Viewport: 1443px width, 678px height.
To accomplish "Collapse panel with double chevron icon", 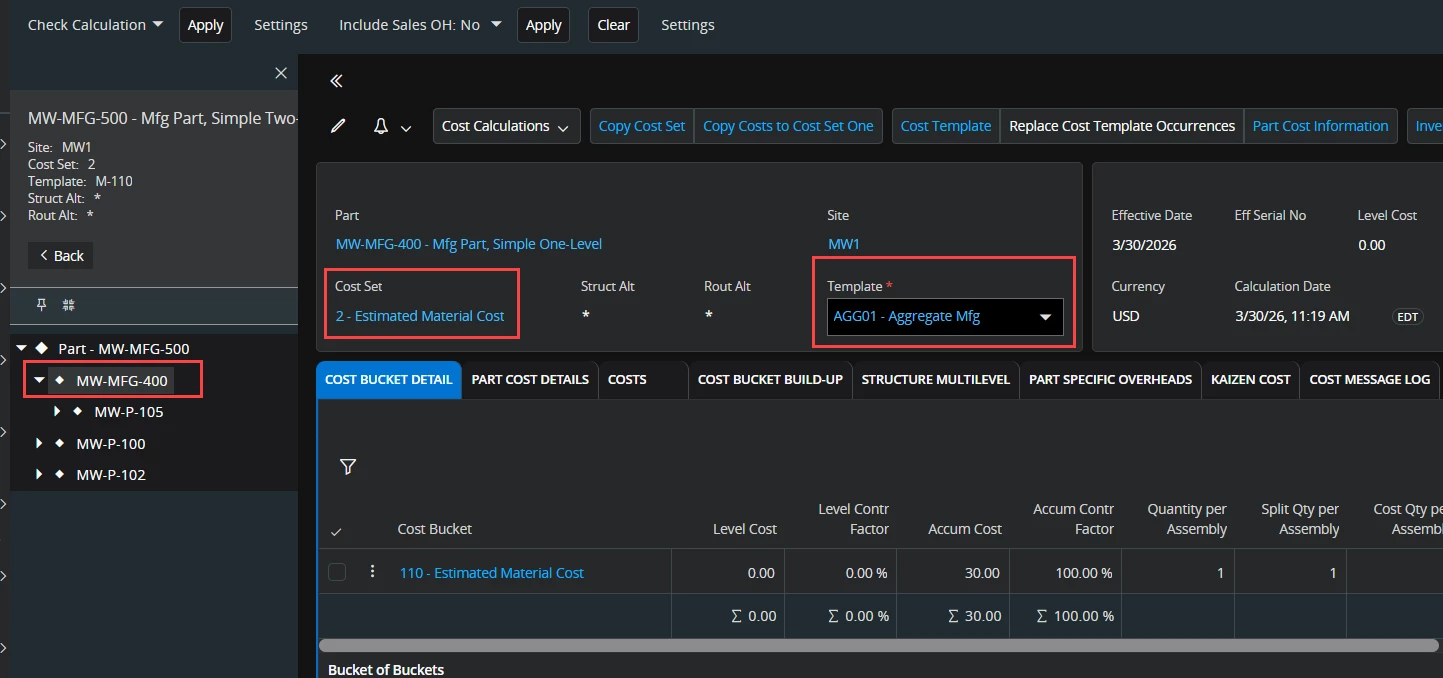I will pos(336,81).
